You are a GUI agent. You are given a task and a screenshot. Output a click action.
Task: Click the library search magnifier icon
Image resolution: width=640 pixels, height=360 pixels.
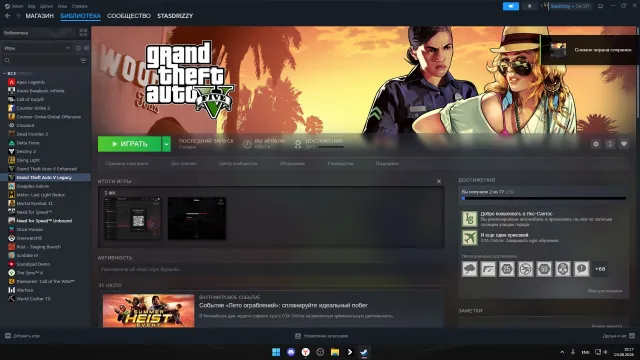coord(7,60)
